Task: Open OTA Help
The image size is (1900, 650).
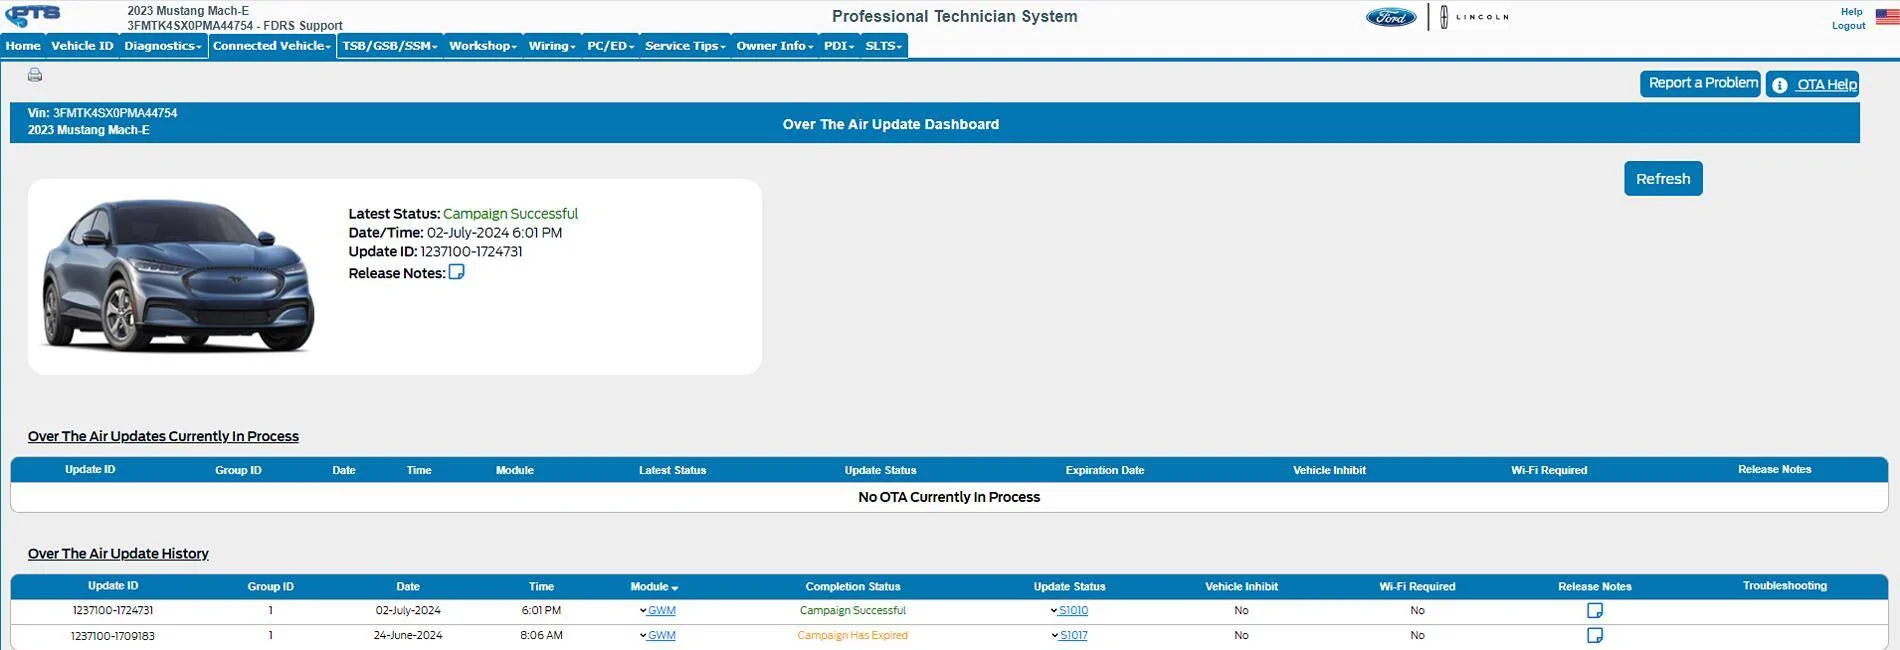Action: (1813, 84)
